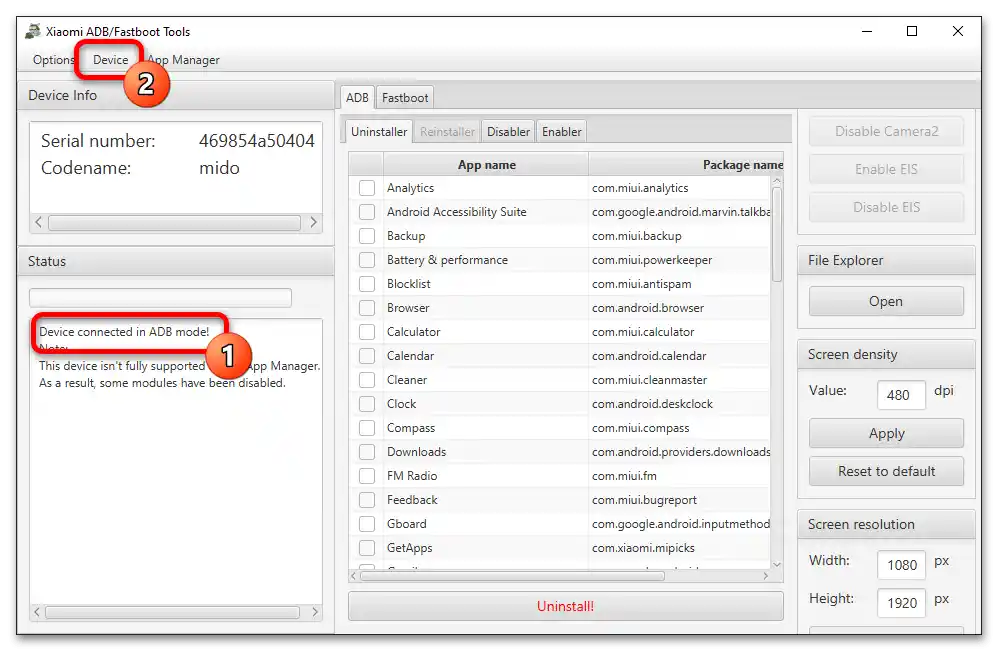
Task: Check the Backup app checkbox
Action: [367, 236]
